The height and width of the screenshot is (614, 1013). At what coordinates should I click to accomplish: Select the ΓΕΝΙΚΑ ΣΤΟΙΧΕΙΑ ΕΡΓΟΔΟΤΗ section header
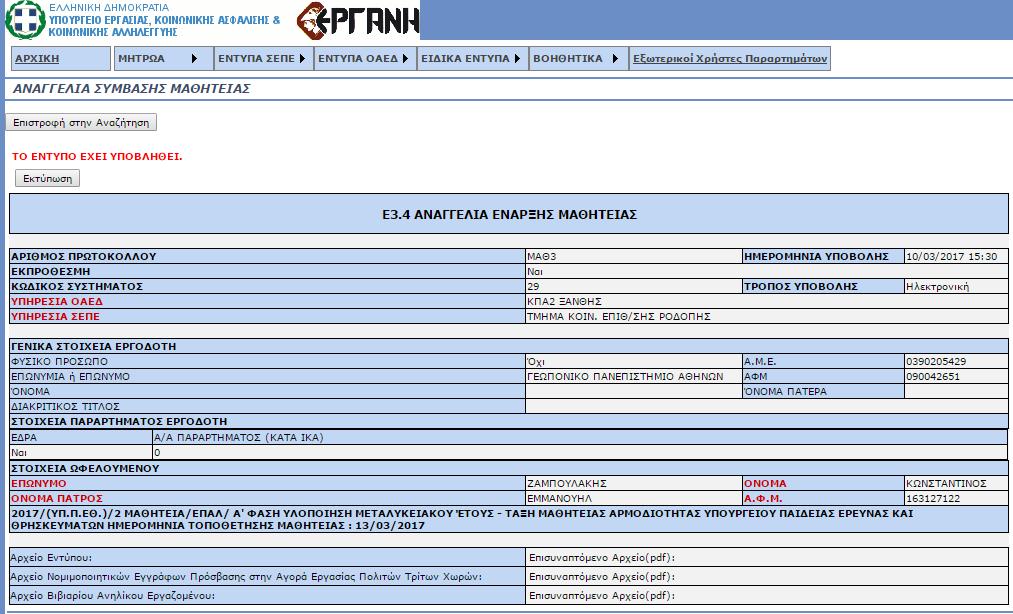(x=94, y=346)
